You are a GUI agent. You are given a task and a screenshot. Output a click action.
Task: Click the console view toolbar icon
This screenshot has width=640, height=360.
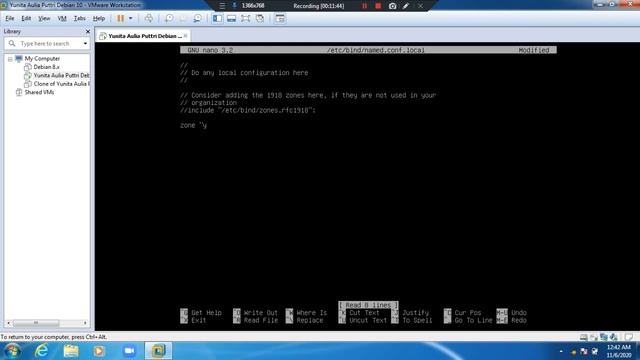click(280, 18)
